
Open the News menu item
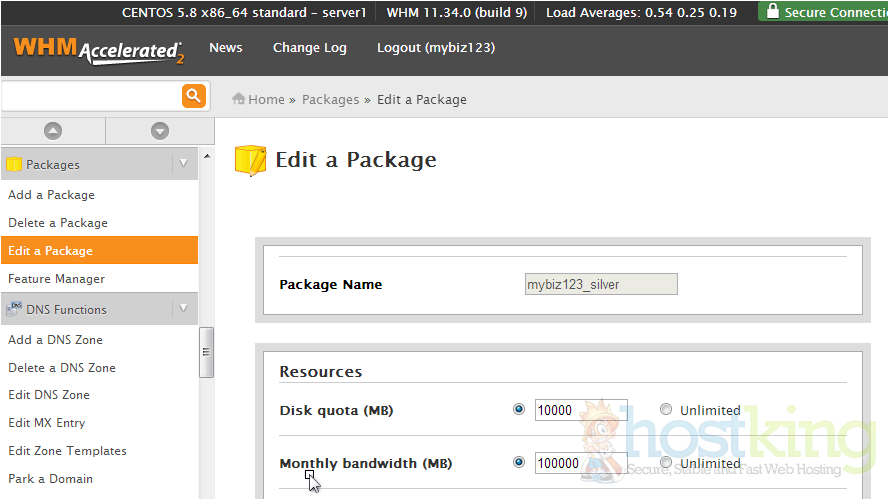pos(225,48)
